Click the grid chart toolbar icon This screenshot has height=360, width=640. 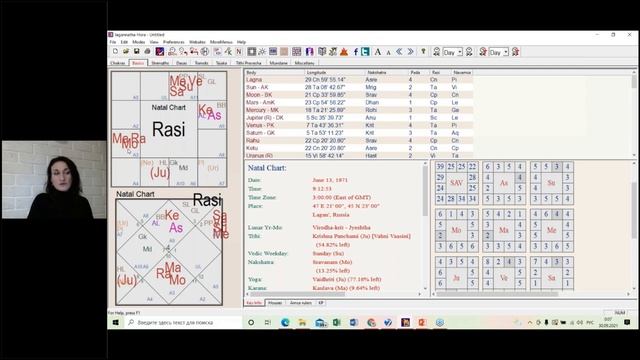(296, 51)
